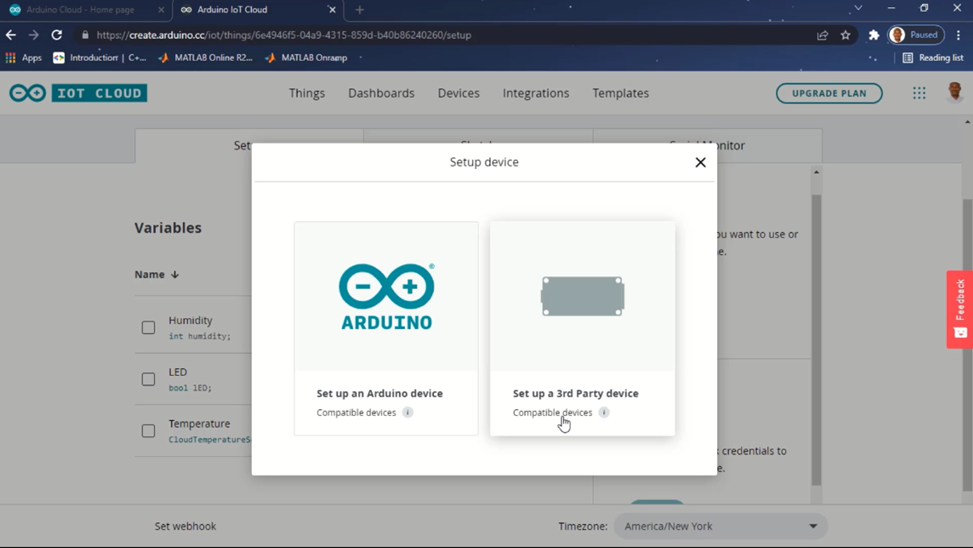Click the side panel scrollbar
Screen dimensions: 973x548
click(x=817, y=339)
